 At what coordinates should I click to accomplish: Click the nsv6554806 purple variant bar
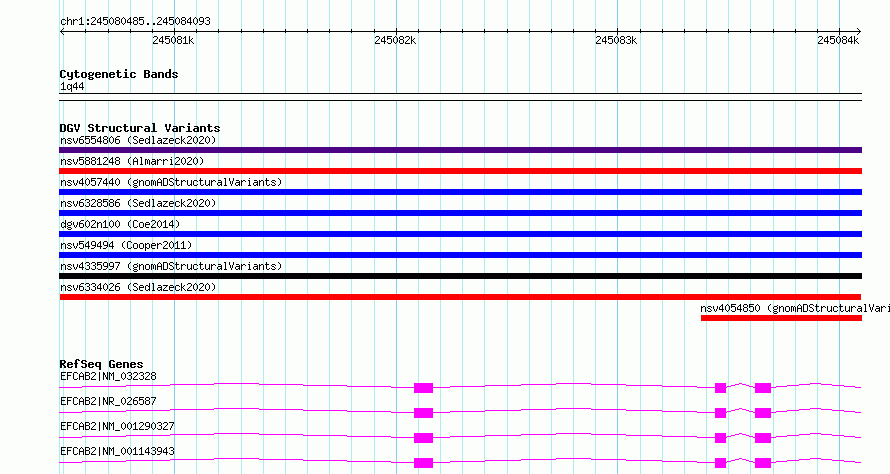460,150
